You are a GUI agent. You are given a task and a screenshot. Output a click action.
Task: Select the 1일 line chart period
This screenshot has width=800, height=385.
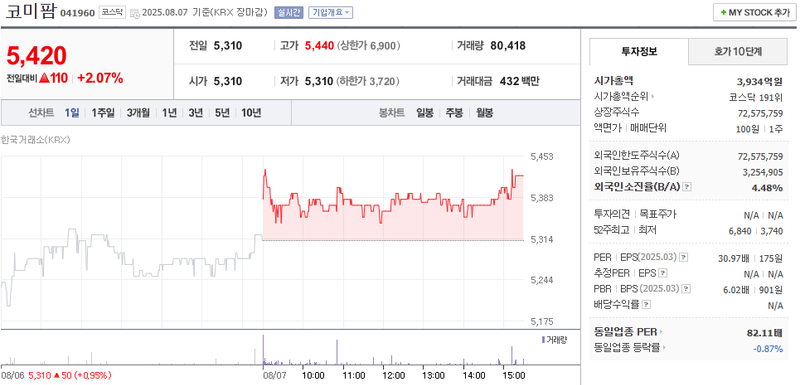pos(72,113)
